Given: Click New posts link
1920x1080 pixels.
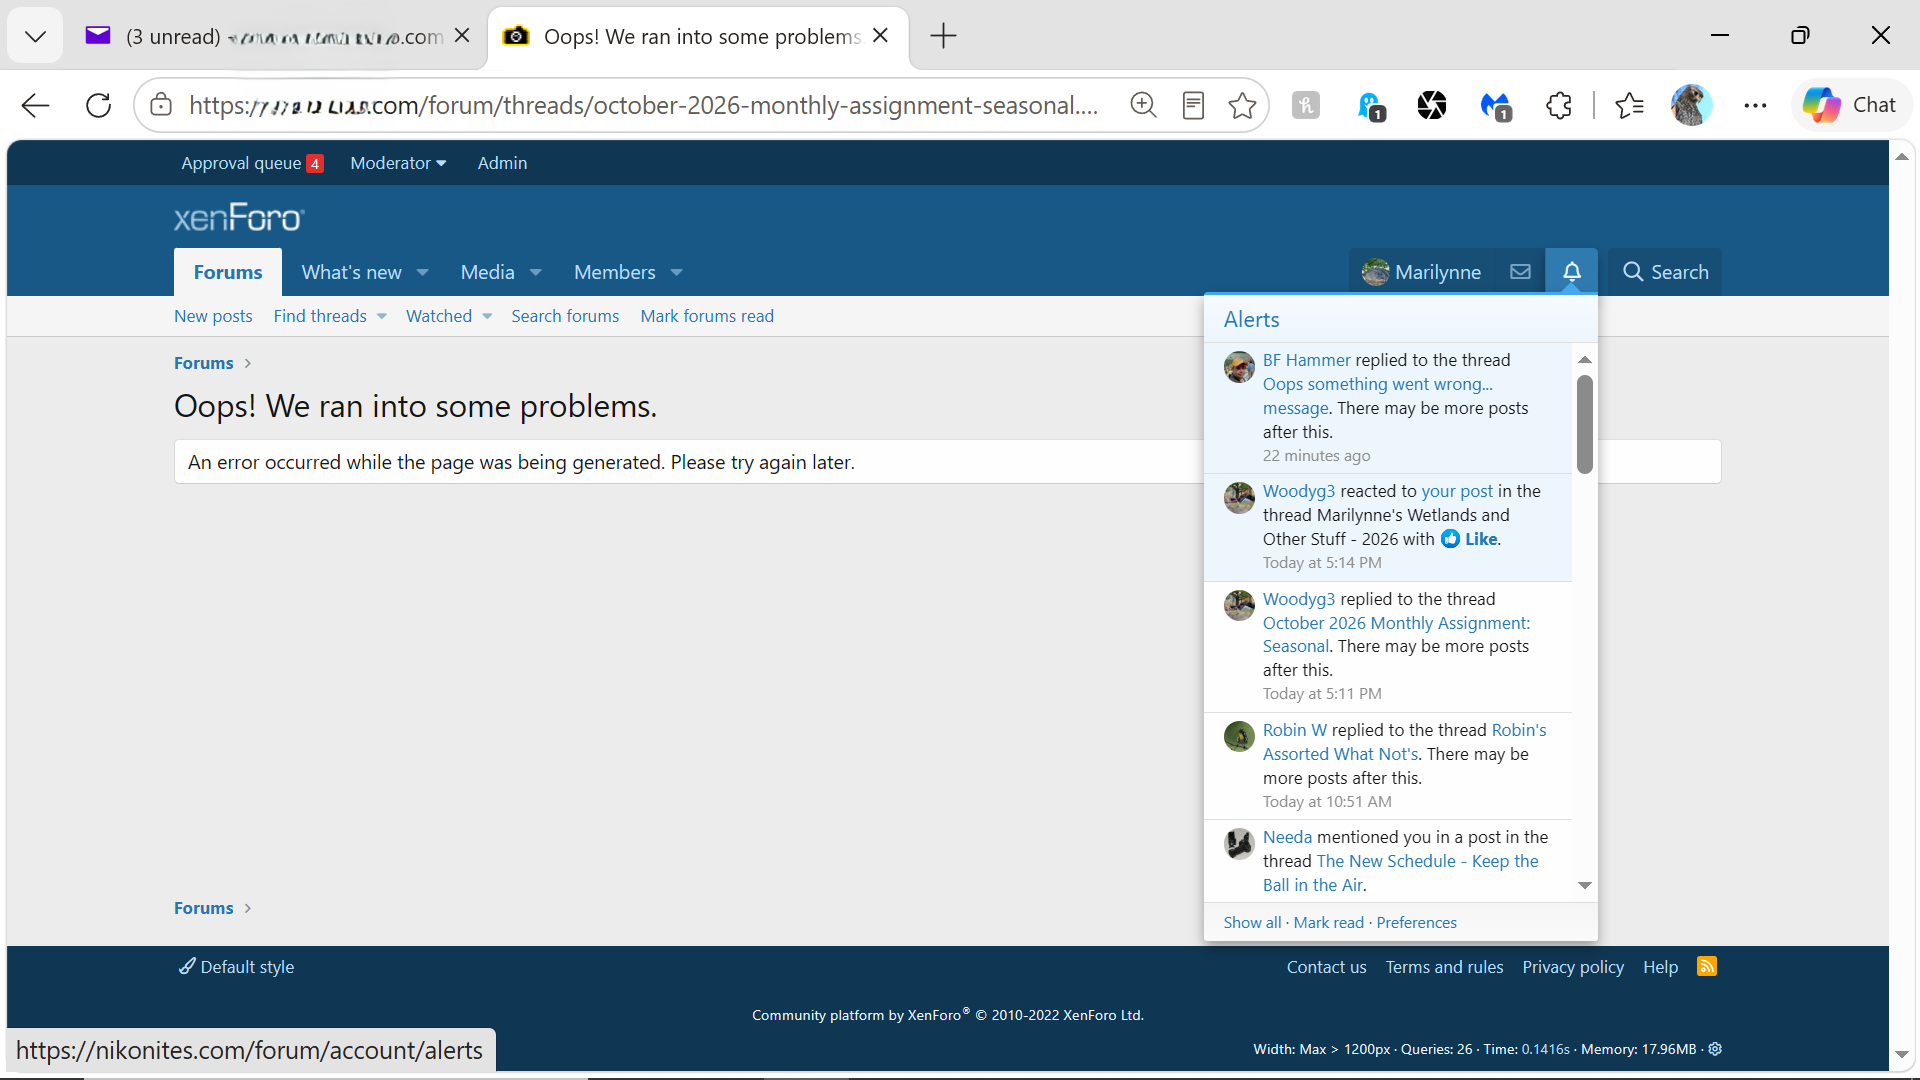Looking at the screenshot, I should 213,316.
